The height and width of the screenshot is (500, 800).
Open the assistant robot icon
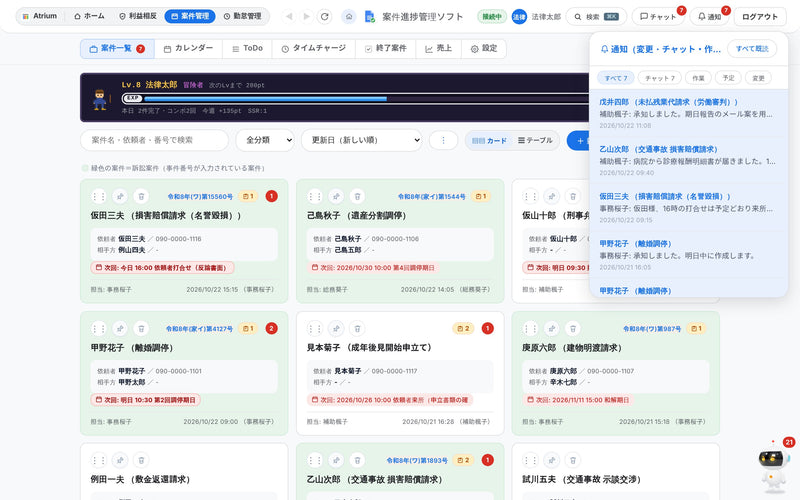click(774, 465)
